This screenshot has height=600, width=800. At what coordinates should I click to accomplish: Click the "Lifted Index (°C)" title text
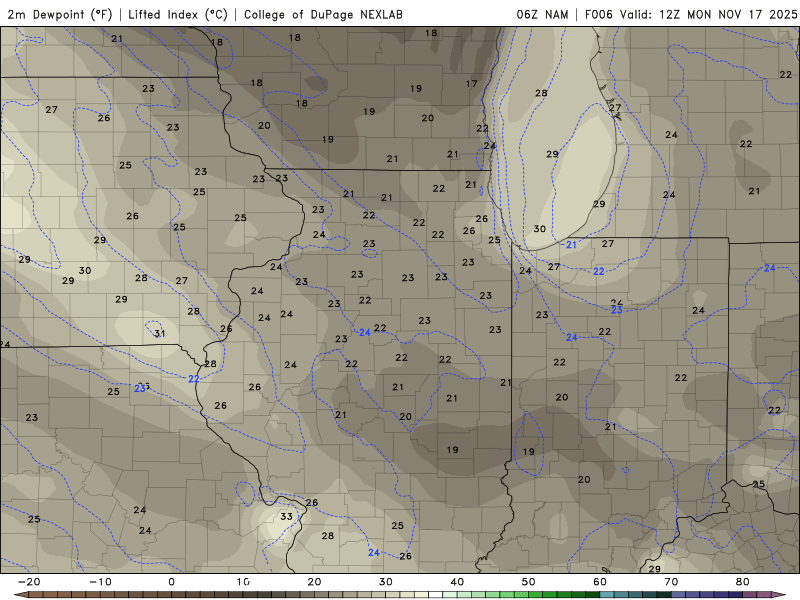tap(178, 14)
